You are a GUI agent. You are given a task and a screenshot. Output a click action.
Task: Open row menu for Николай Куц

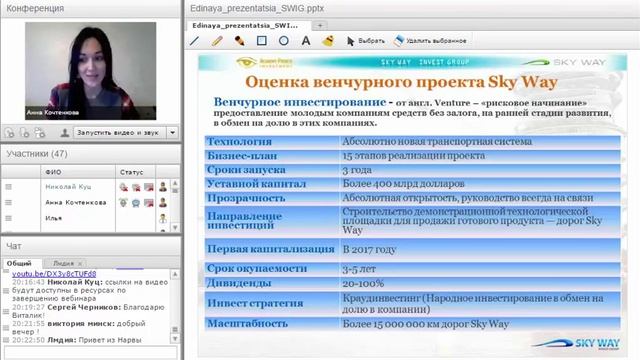[9, 187]
